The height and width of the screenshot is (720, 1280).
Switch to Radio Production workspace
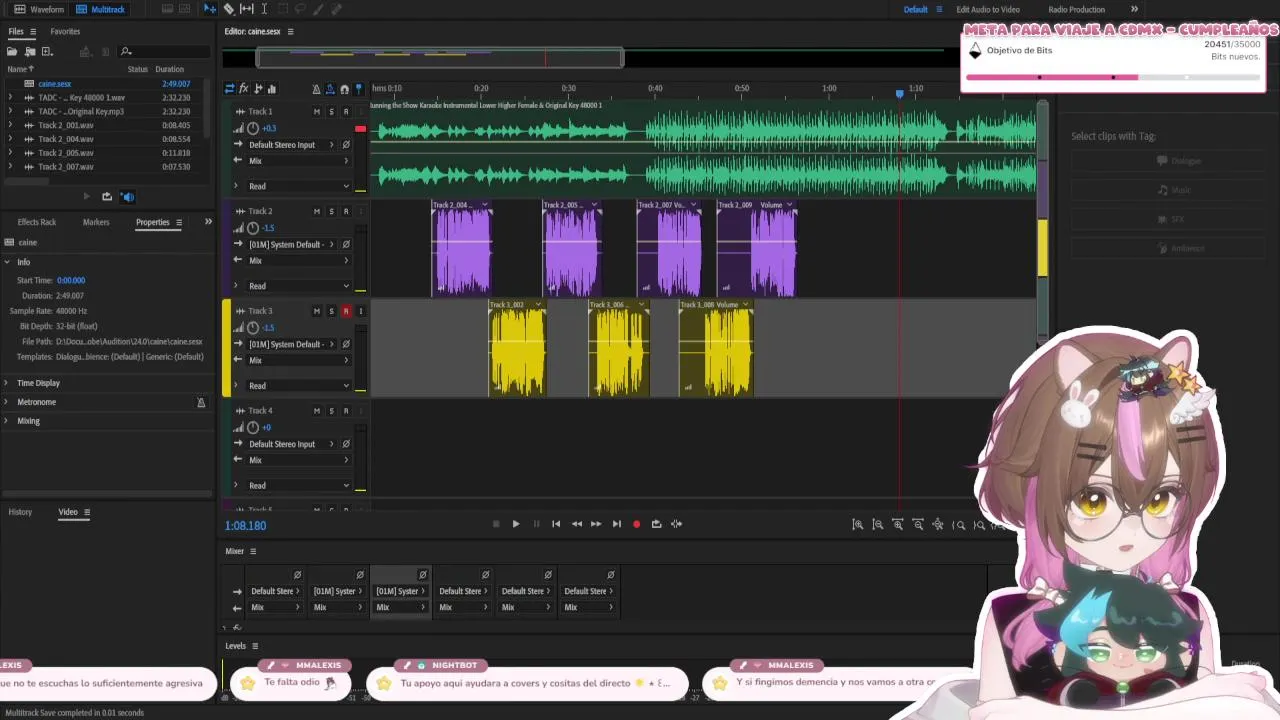pyautogui.click(x=1076, y=9)
